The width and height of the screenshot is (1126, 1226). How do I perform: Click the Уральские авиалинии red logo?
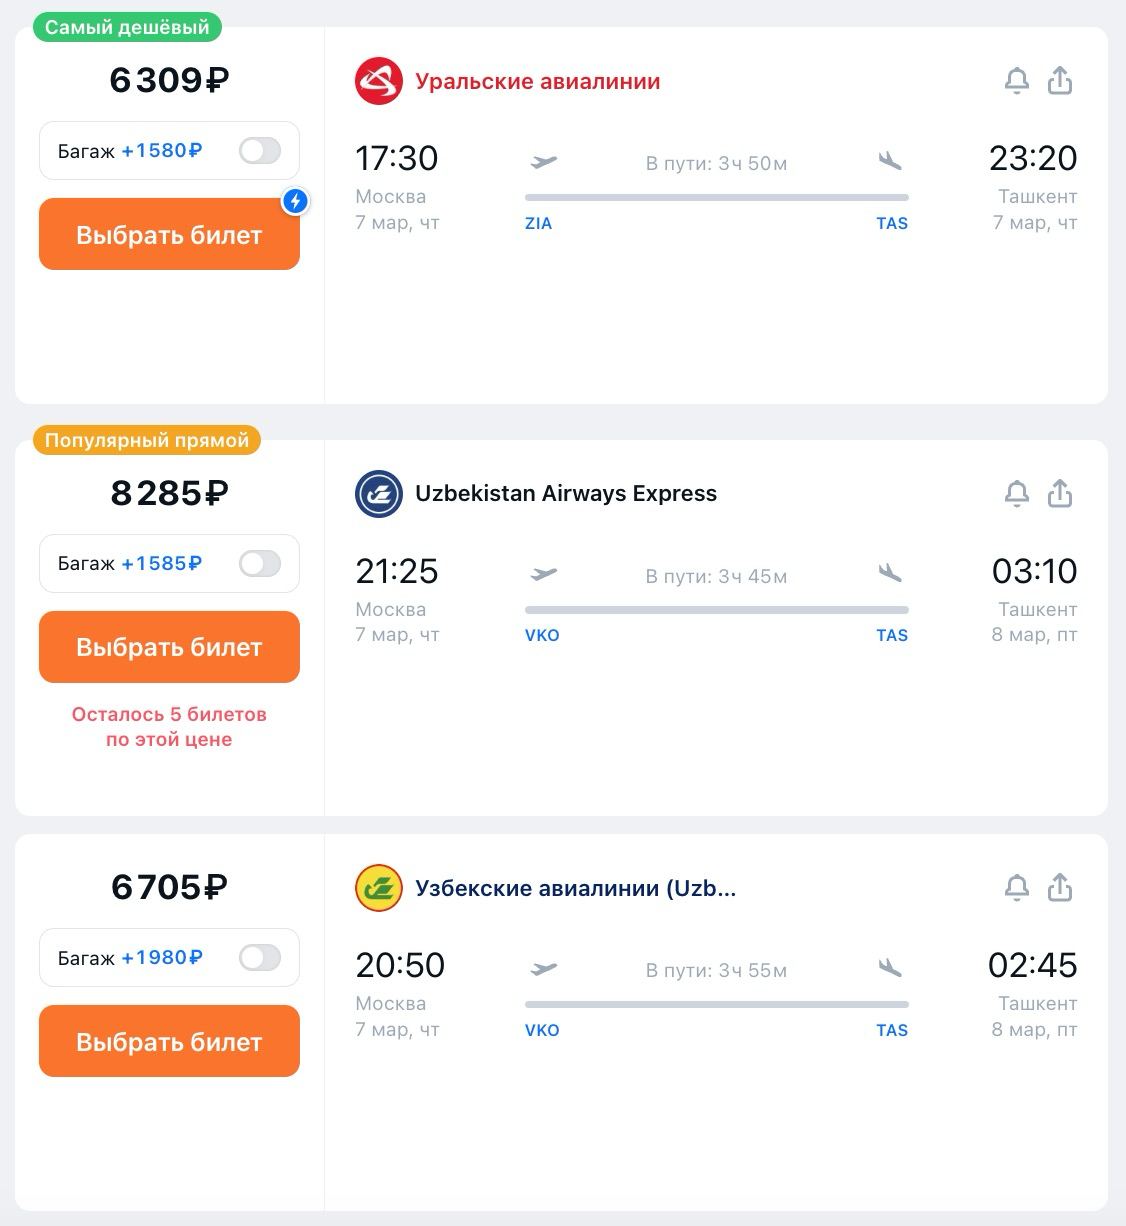pyautogui.click(x=379, y=82)
